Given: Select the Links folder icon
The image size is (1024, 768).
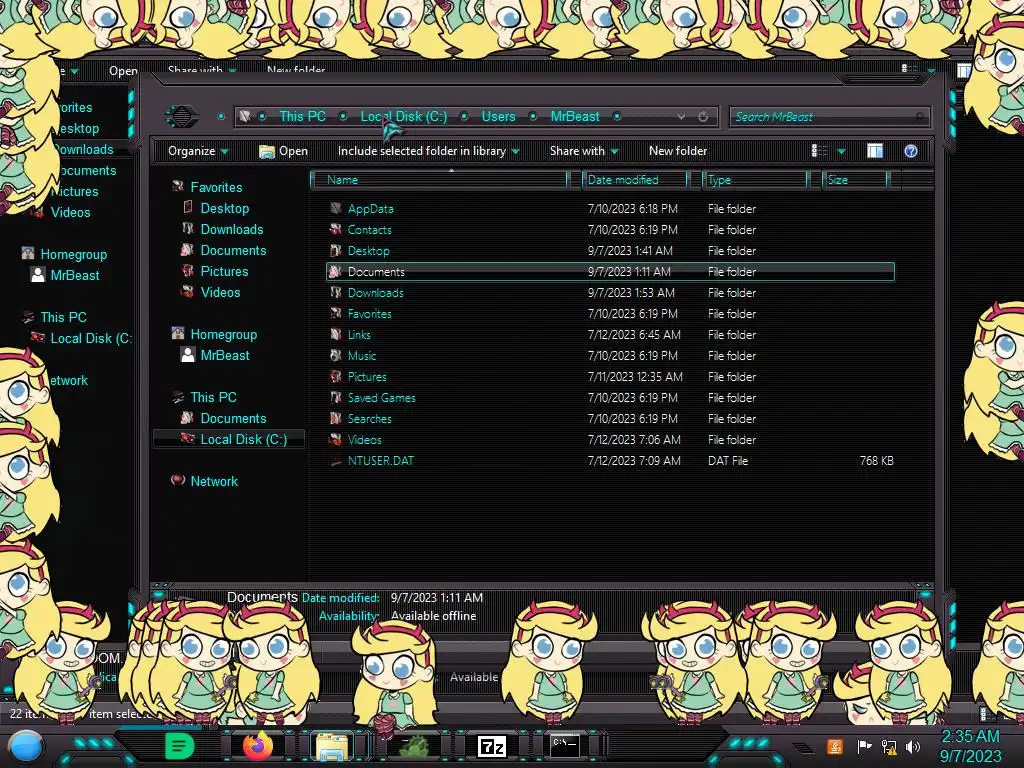Looking at the screenshot, I should pos(336,335).
